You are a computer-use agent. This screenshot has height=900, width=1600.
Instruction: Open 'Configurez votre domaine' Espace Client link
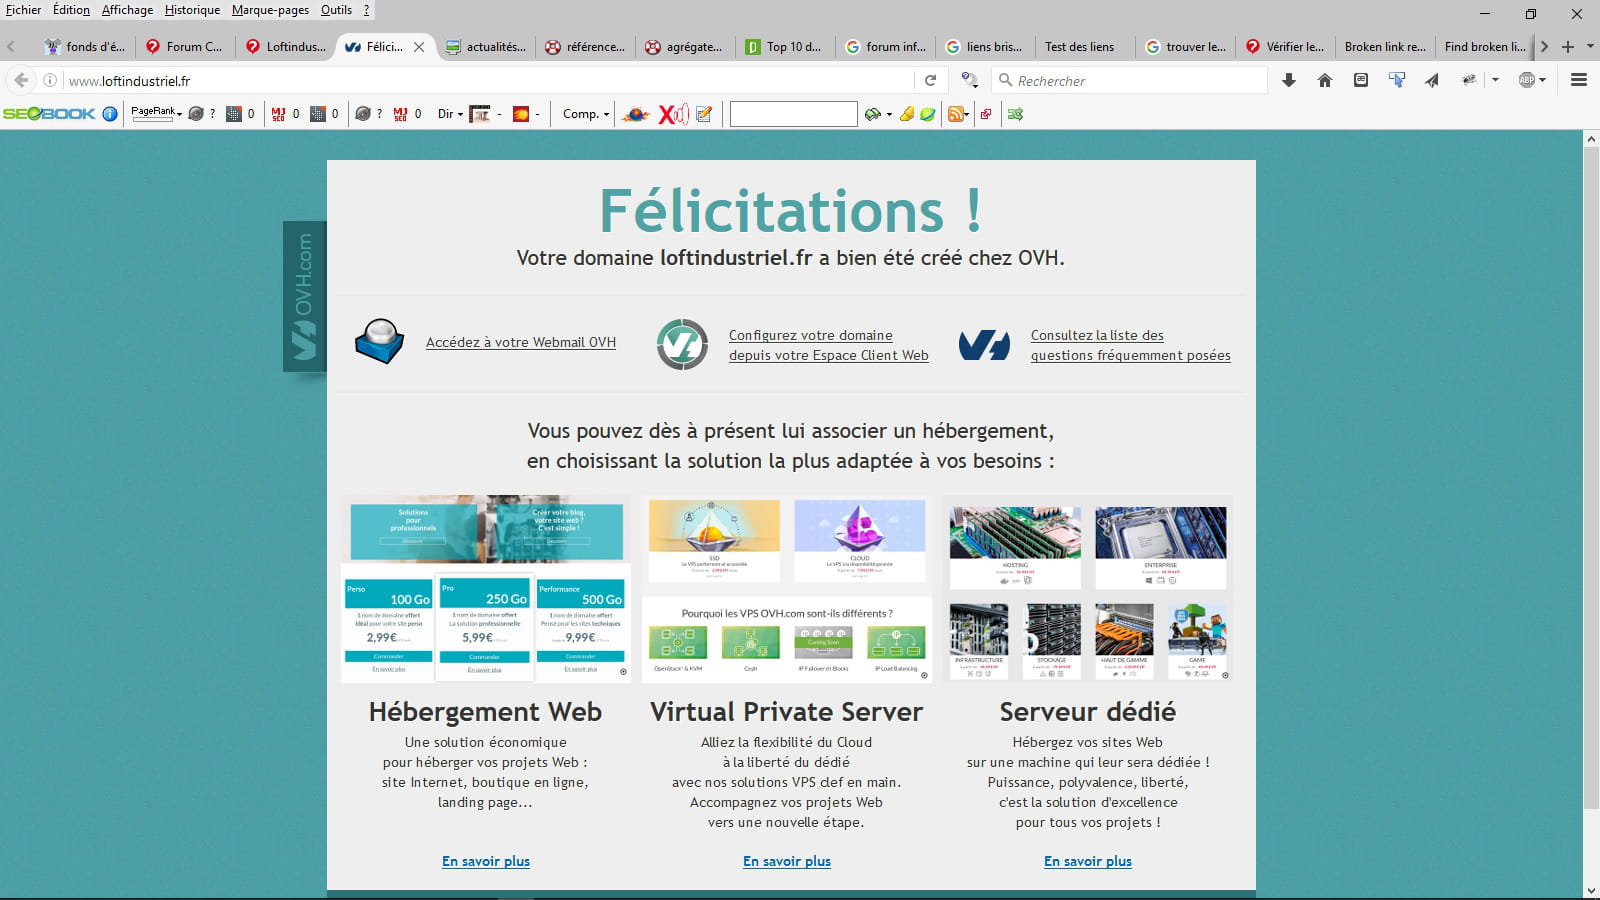coord(828,345)
